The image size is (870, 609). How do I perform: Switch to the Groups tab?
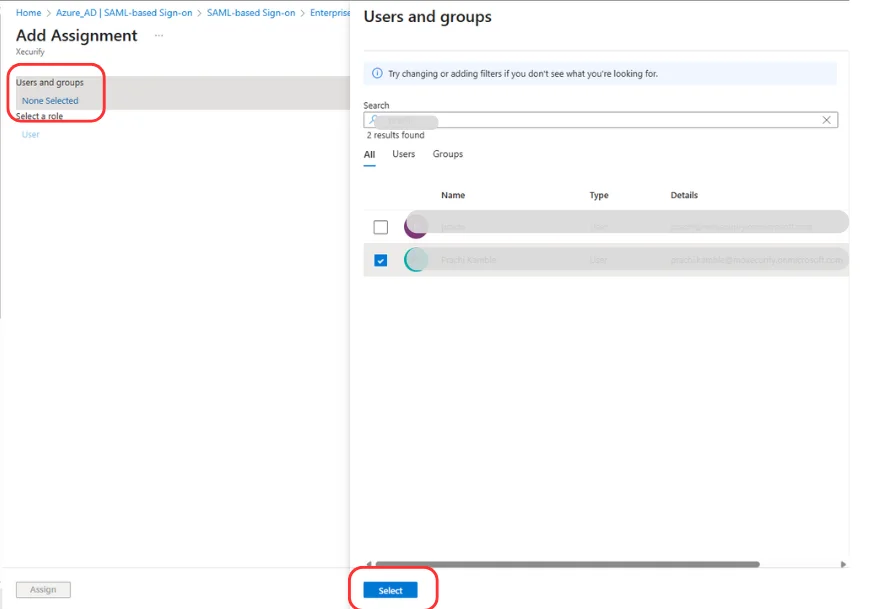[x=447, y=154]
